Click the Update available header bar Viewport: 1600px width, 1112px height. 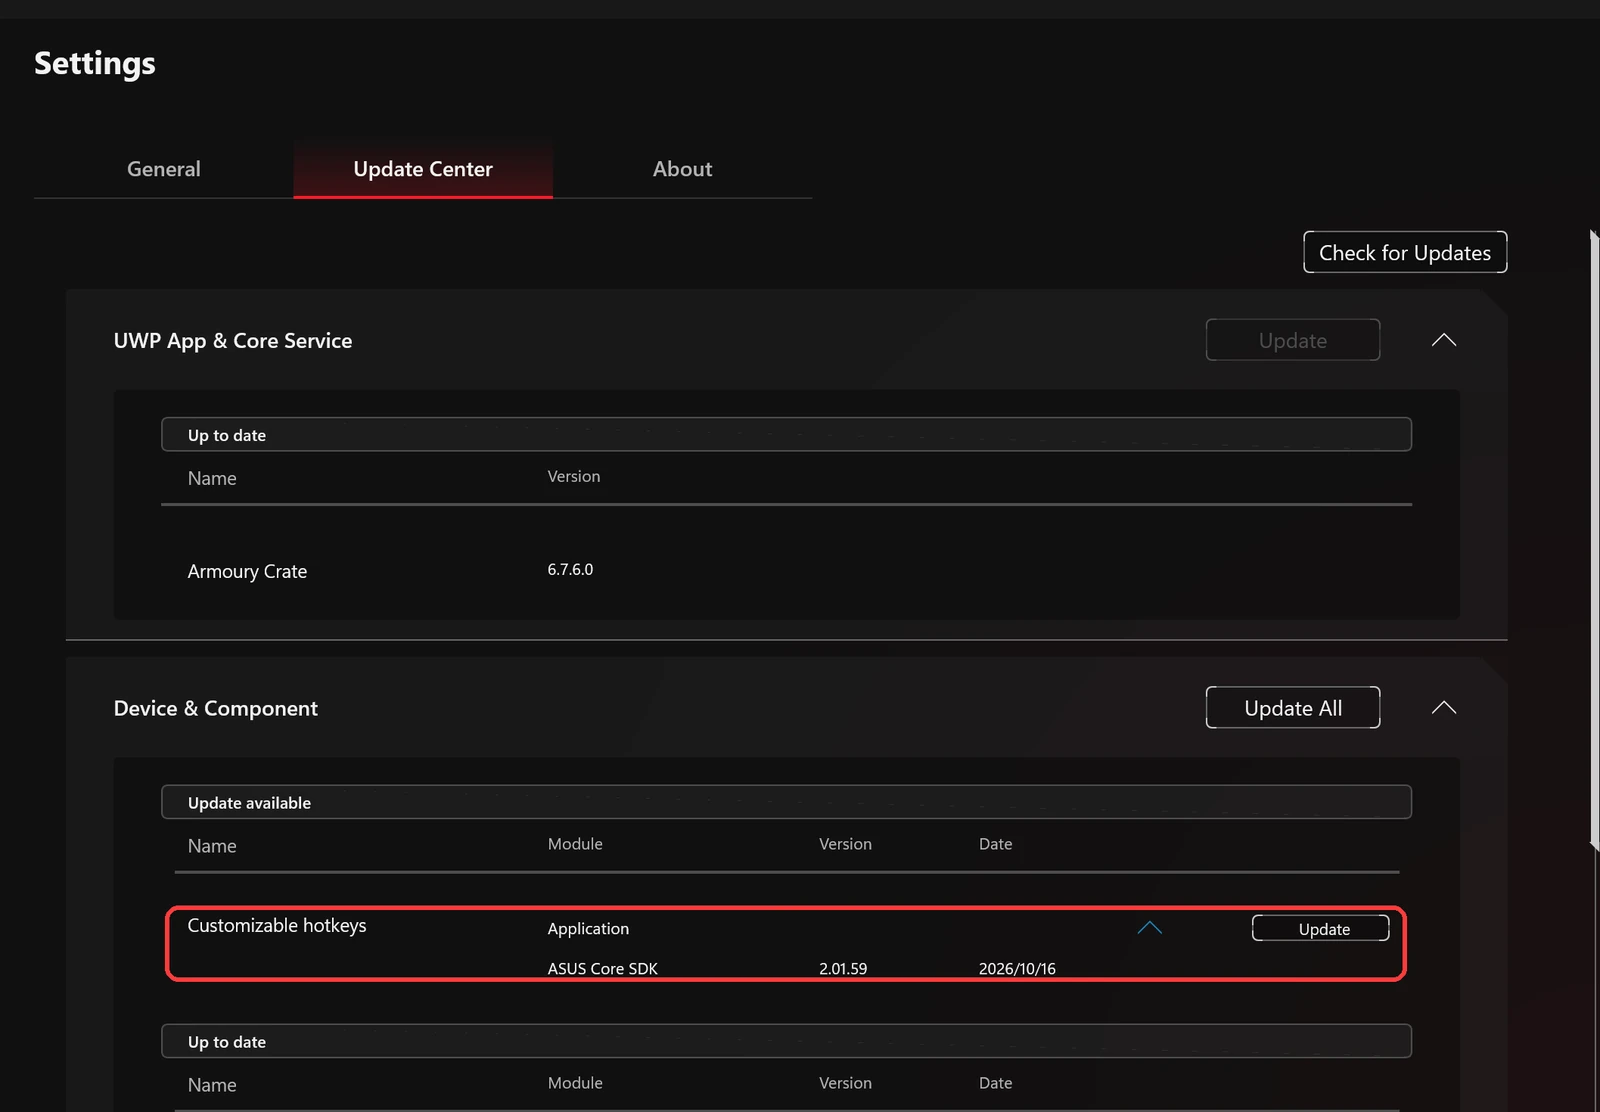coord(786,802)
